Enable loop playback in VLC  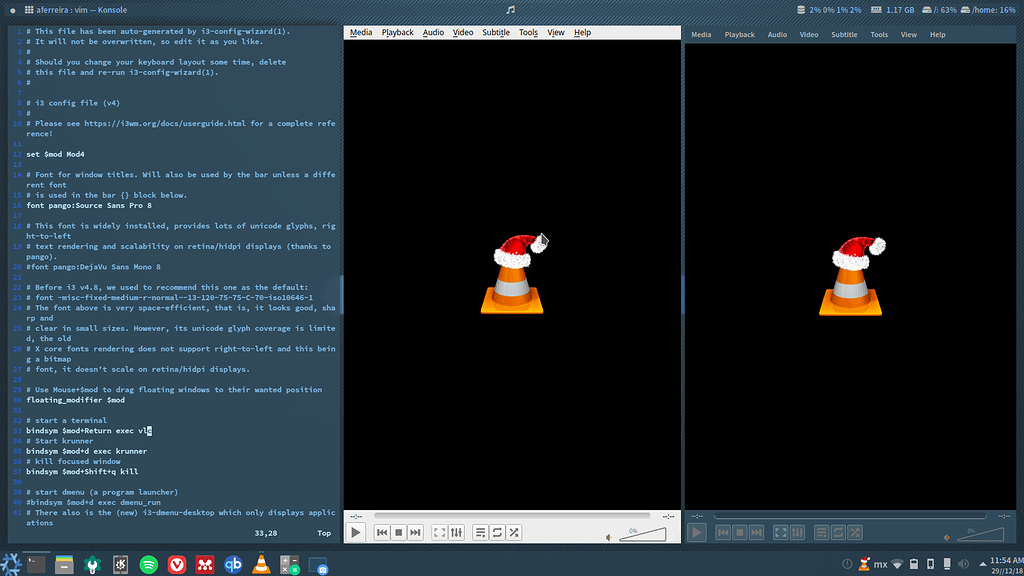[x=496, y=532]
